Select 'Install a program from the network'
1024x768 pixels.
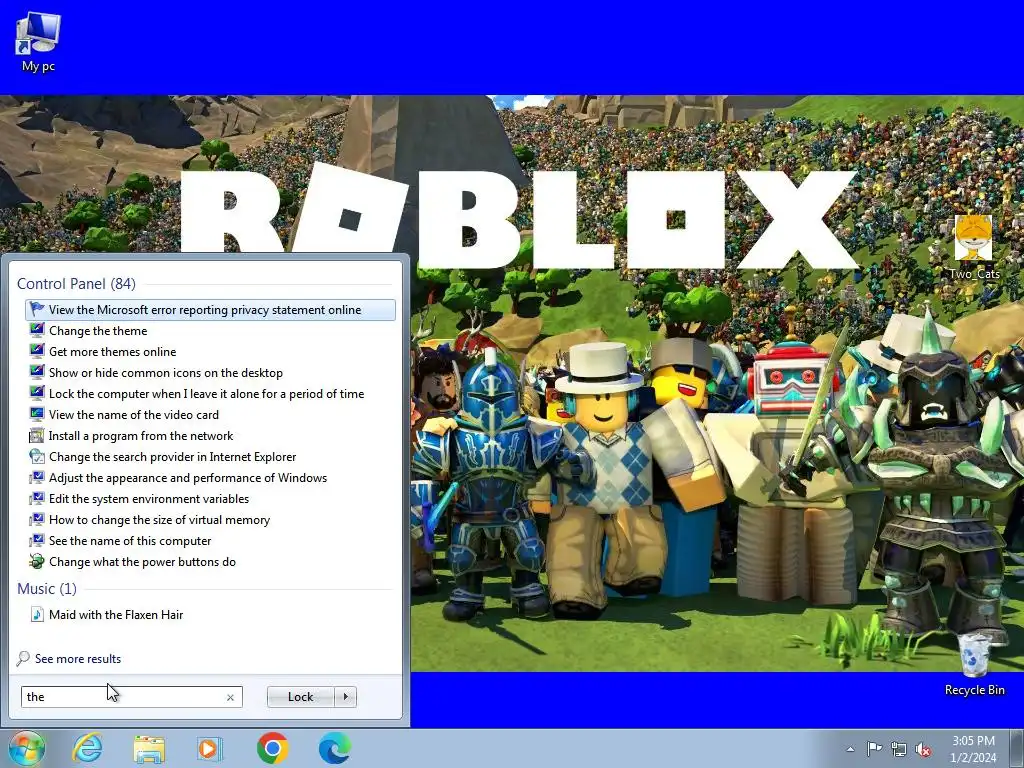[141, 436]
